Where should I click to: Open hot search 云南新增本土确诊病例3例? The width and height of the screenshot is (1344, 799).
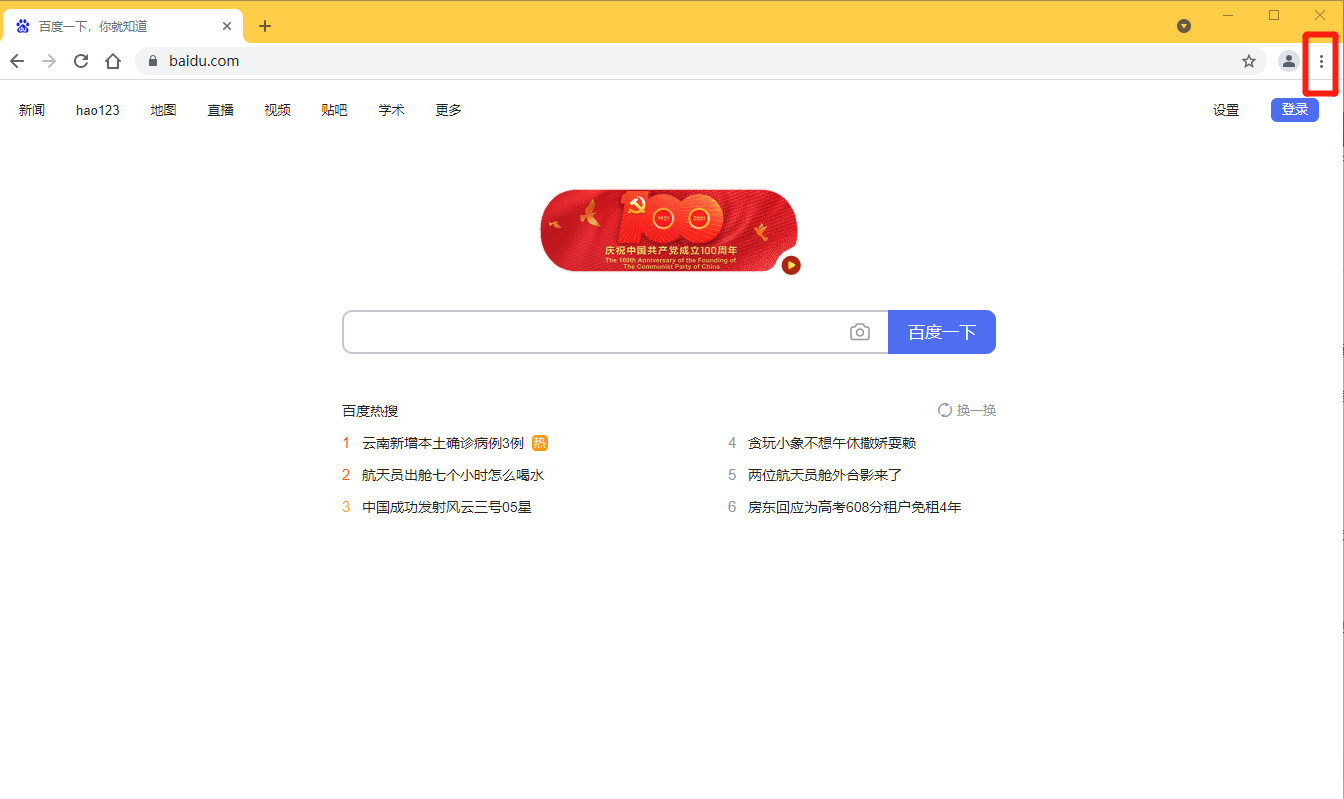pyautogui.click(x=443, y=443)
